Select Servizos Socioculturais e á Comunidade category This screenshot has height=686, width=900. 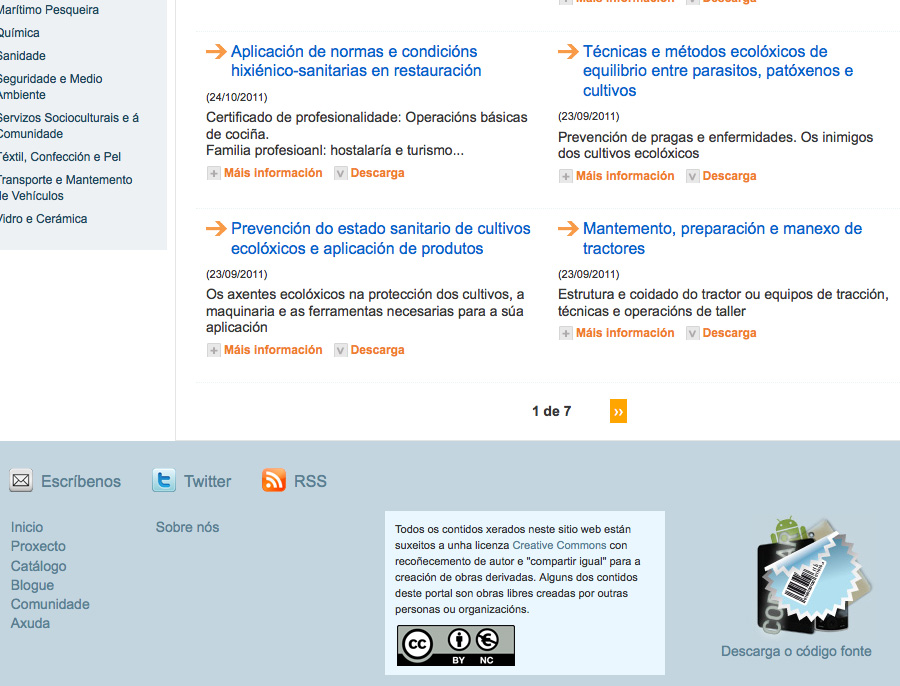pos(69,126)
